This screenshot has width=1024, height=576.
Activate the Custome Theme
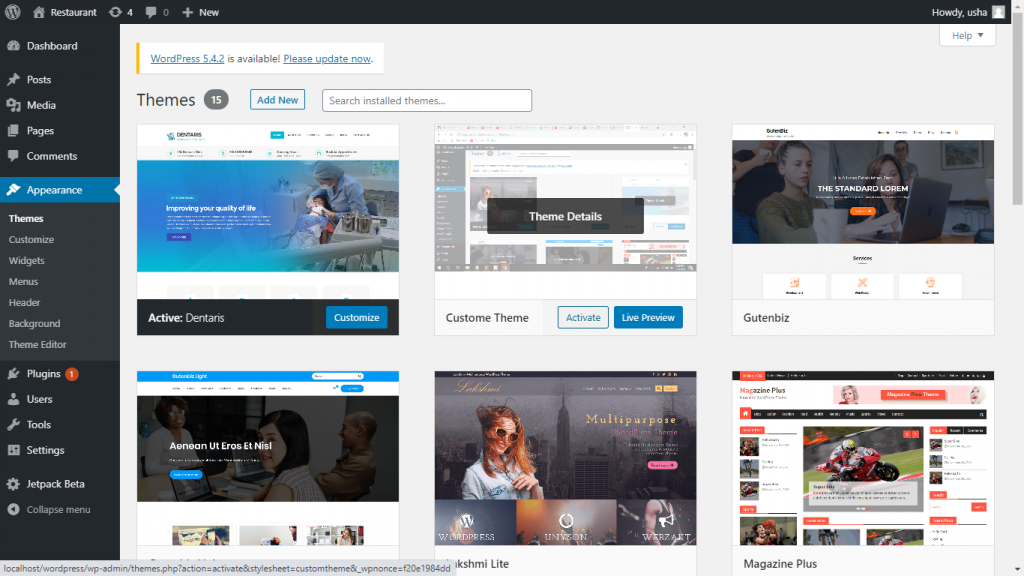pos(583,318)
